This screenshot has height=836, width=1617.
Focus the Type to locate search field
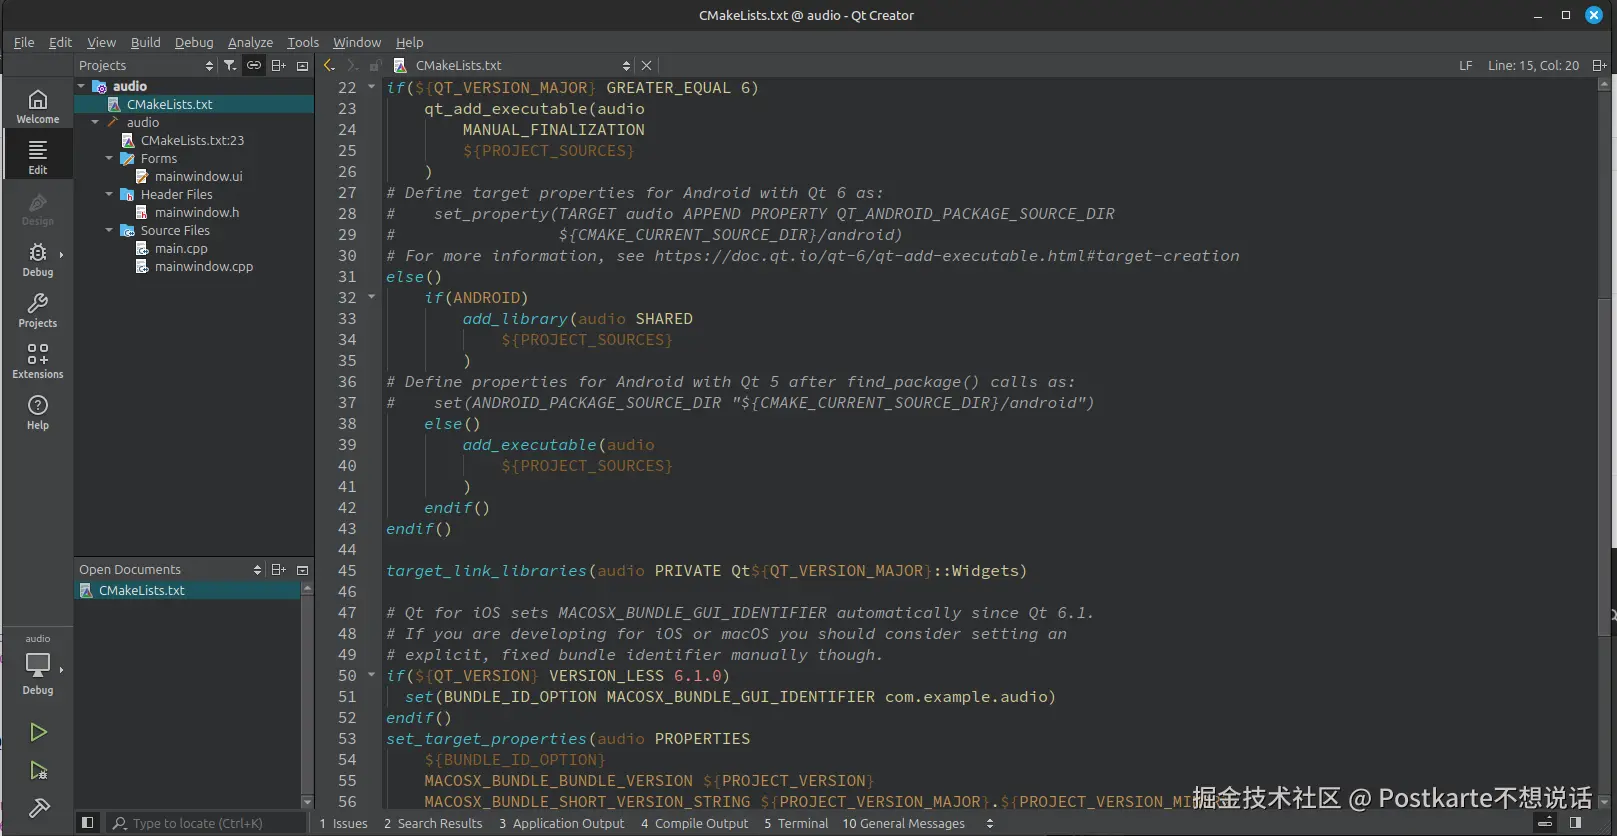pyautogui.click(x=206, y=823)
